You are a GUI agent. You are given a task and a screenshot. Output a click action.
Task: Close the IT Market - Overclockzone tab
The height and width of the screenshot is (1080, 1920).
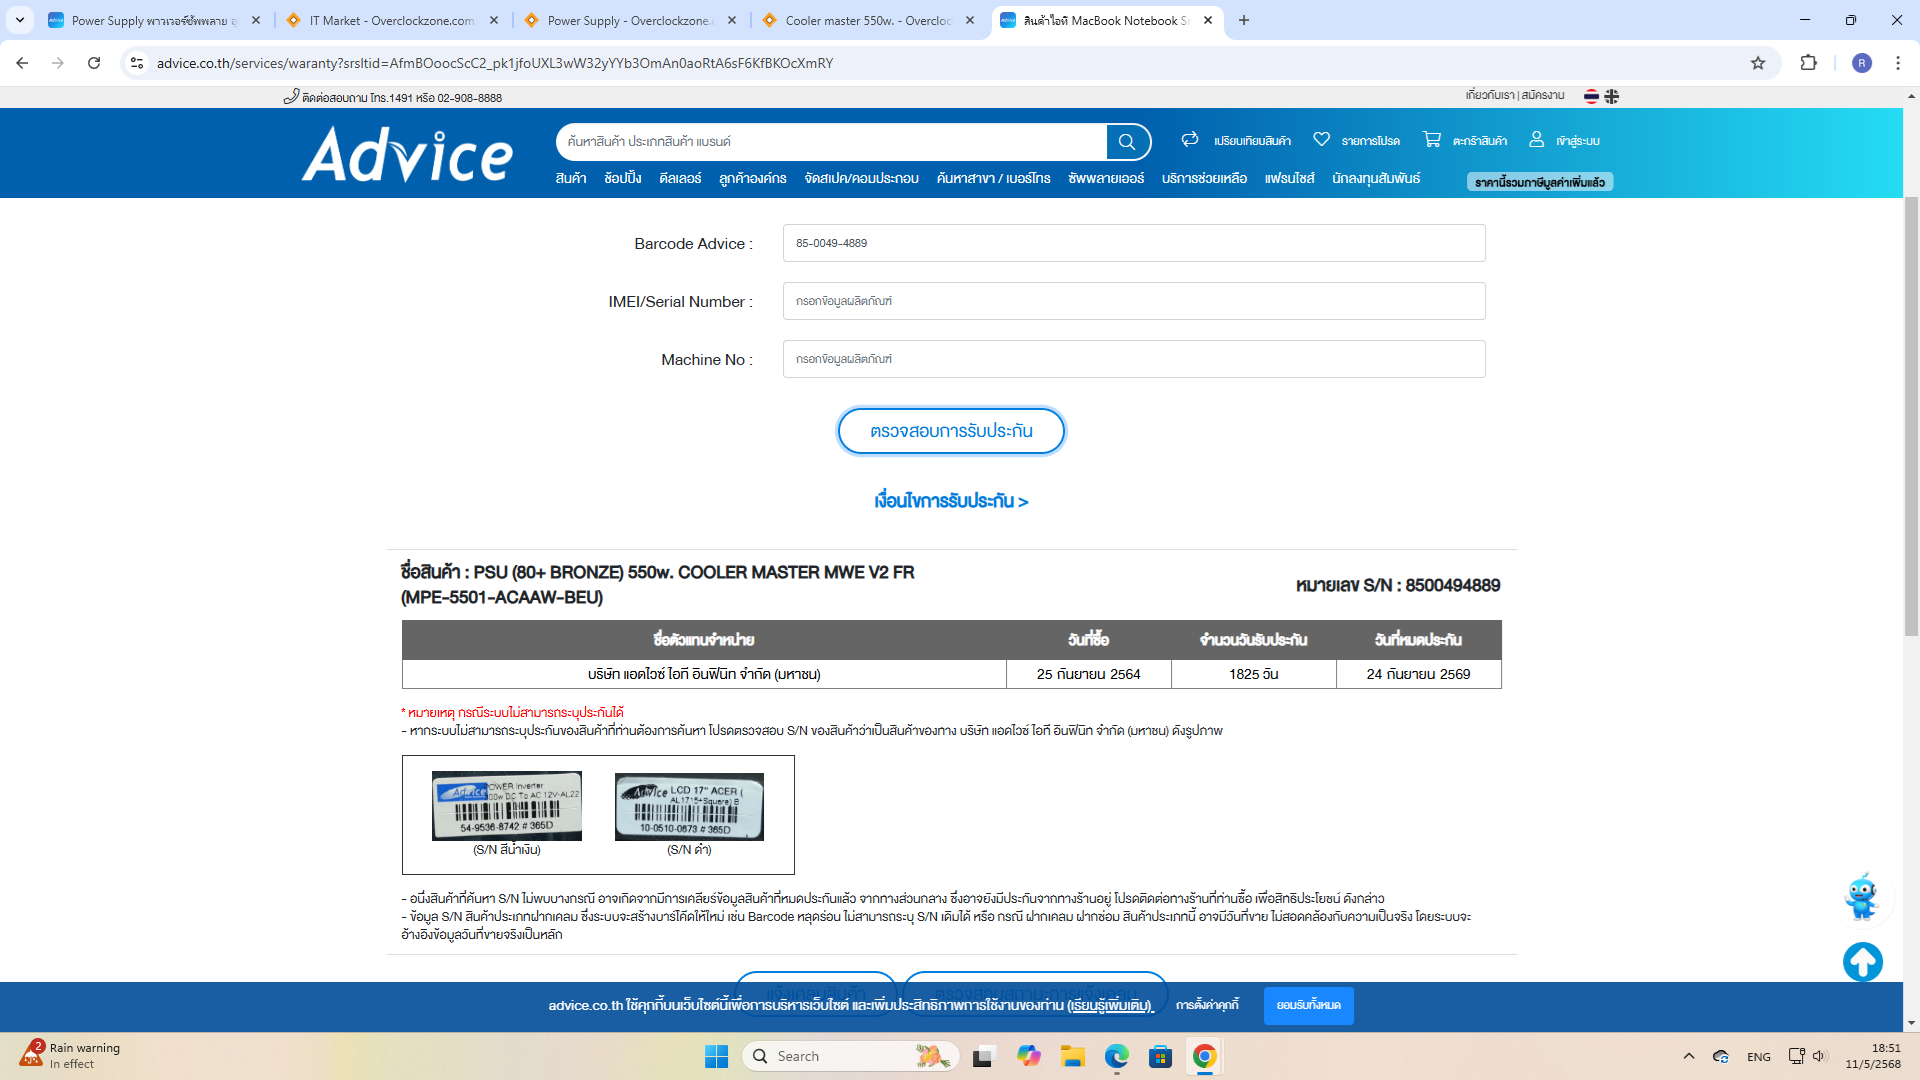[494, 20]
